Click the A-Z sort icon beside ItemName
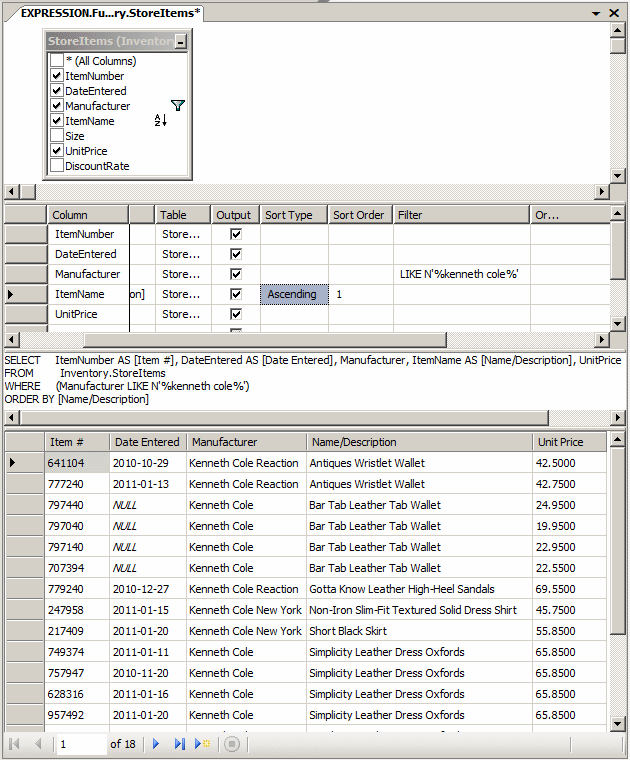This screenshot has width=630, height=760. (160, 120)
